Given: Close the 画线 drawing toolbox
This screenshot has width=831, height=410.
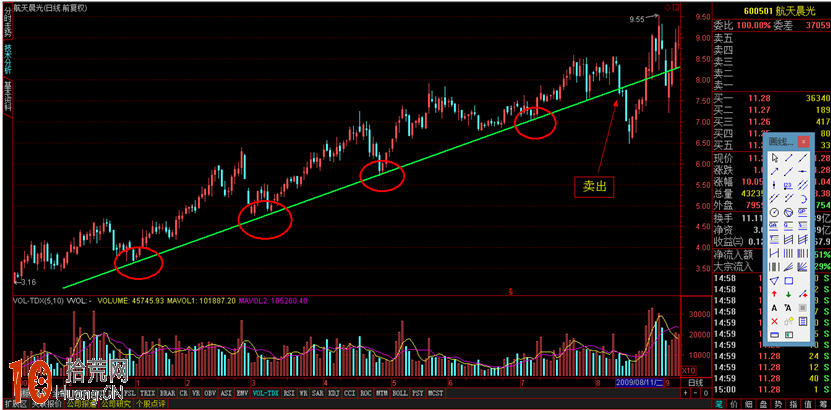Looking at the screenshot, I should (x=803, y=141).
